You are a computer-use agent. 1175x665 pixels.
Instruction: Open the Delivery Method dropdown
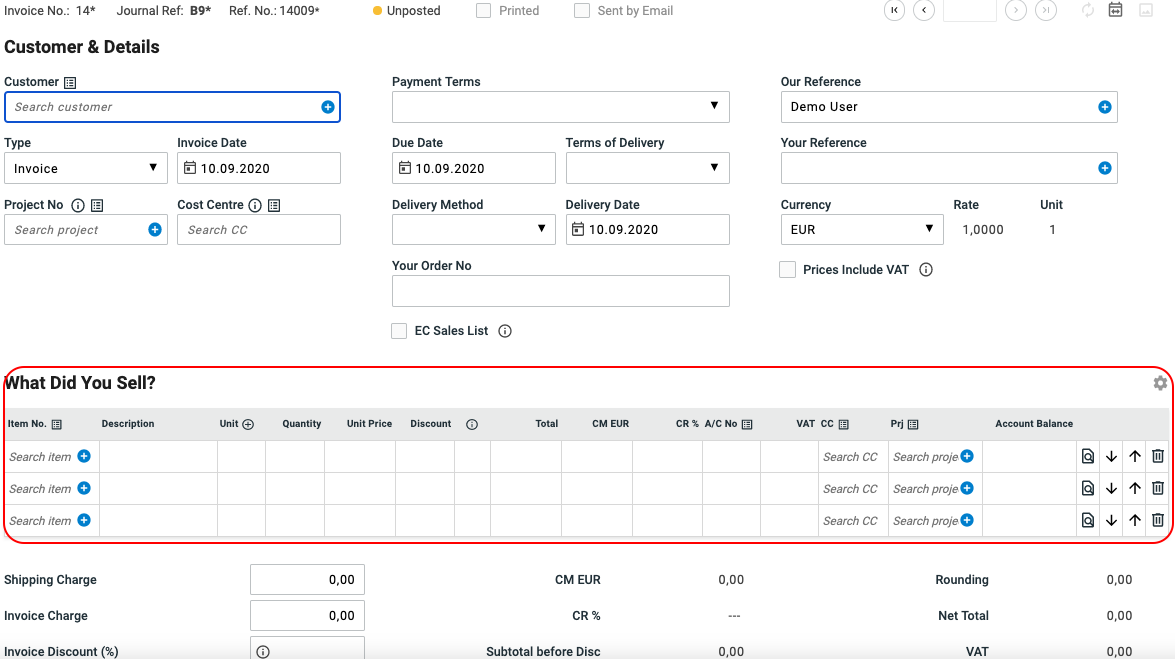click(473, 230)
